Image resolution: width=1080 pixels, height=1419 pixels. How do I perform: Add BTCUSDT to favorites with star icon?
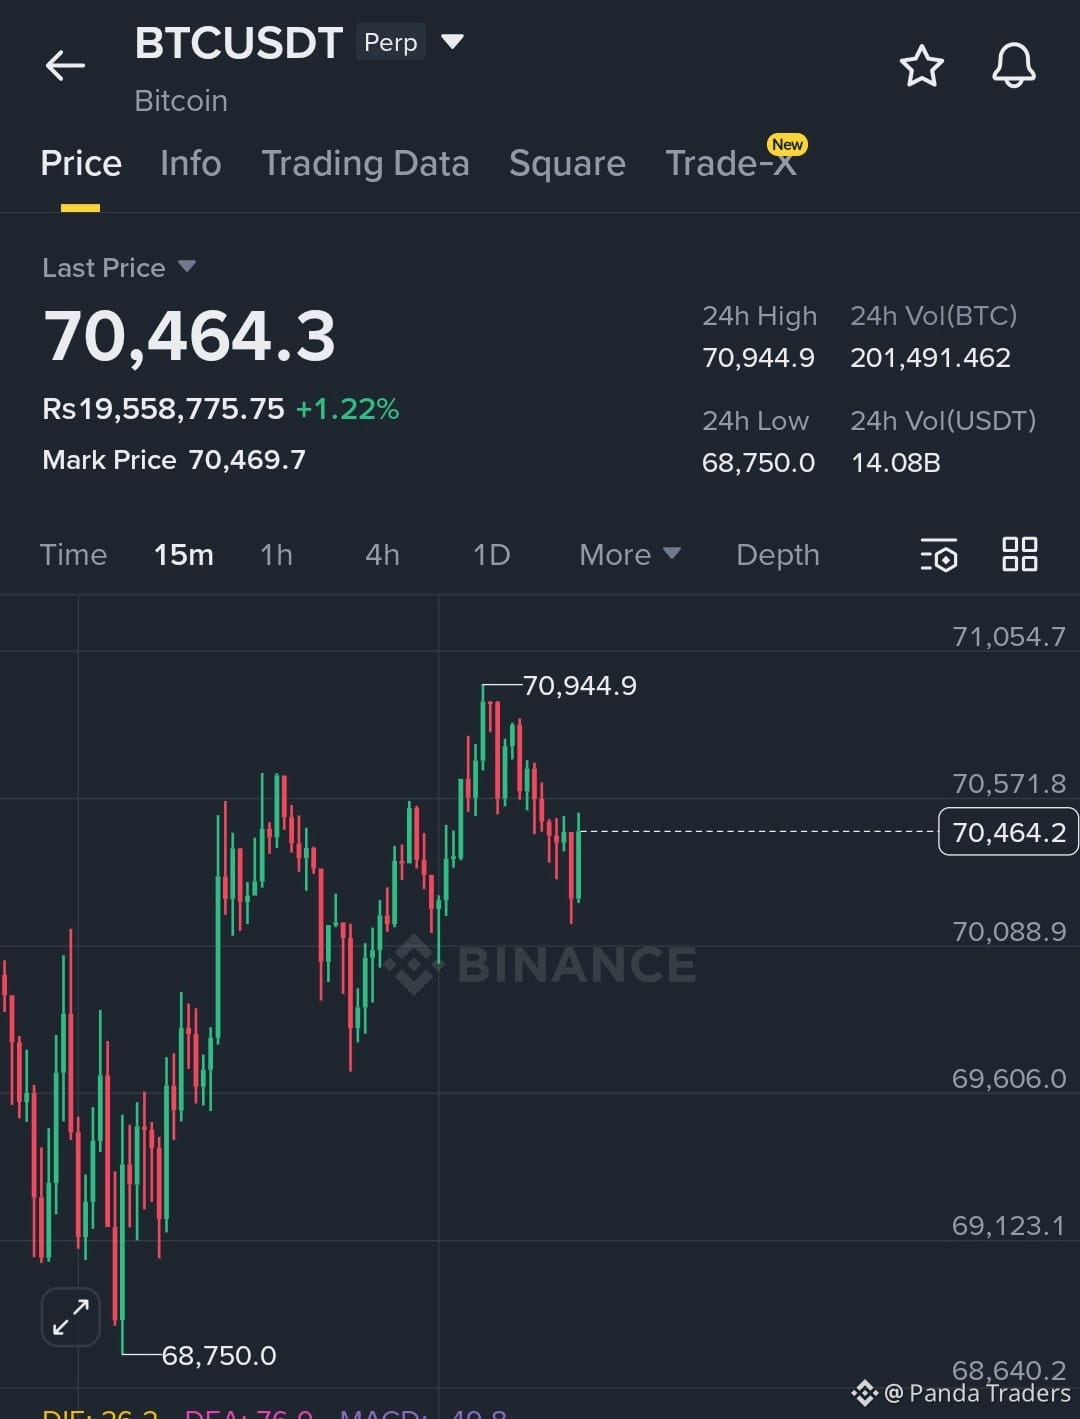[921, 66]
